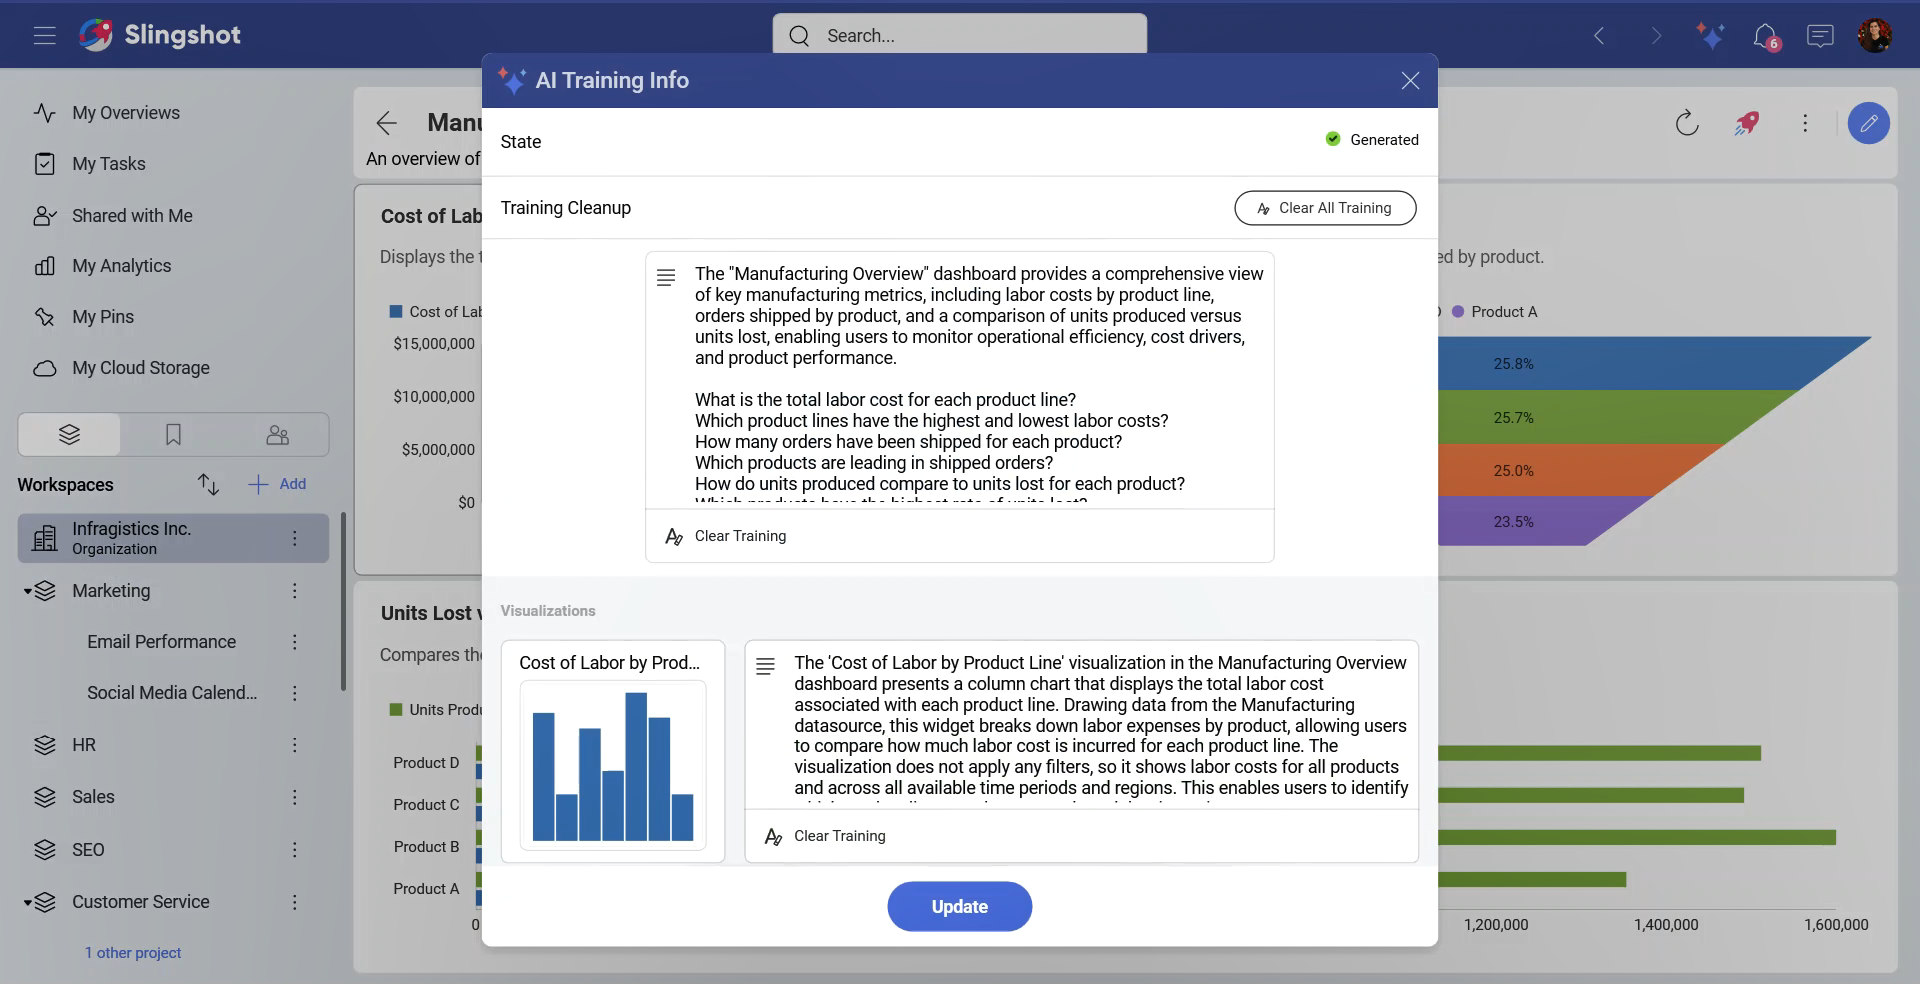Open My Tasks
This screenshot has width=1920, height=984.
click(x=108, y=164)
